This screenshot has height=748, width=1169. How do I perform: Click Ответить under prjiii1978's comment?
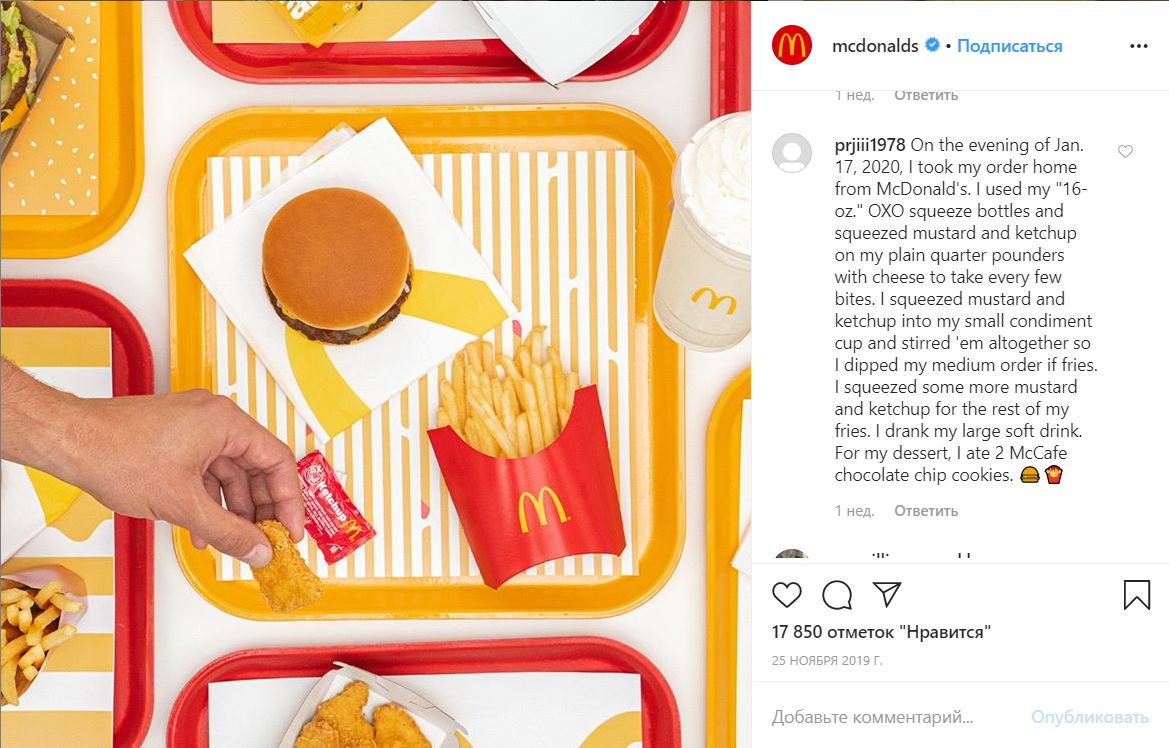coord(926,511)
